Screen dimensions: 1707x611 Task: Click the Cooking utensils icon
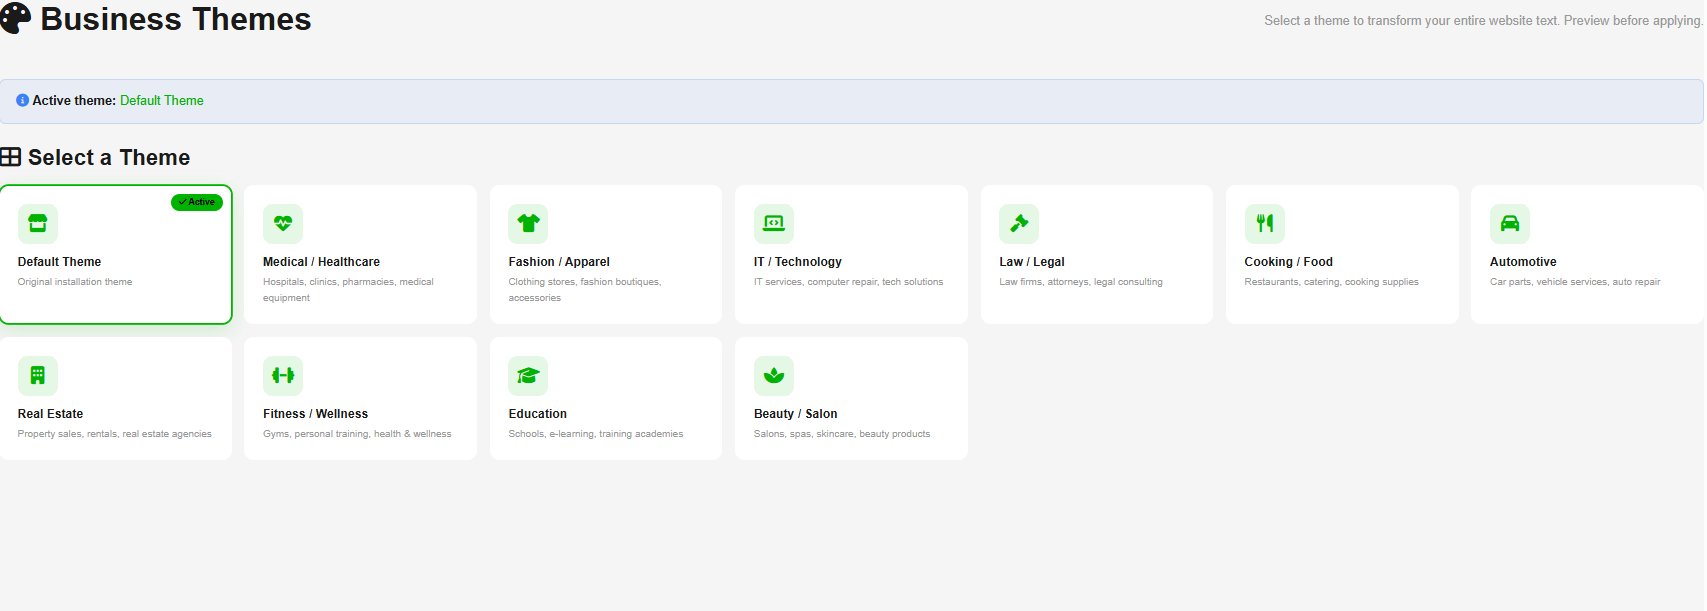point(1265,223)
